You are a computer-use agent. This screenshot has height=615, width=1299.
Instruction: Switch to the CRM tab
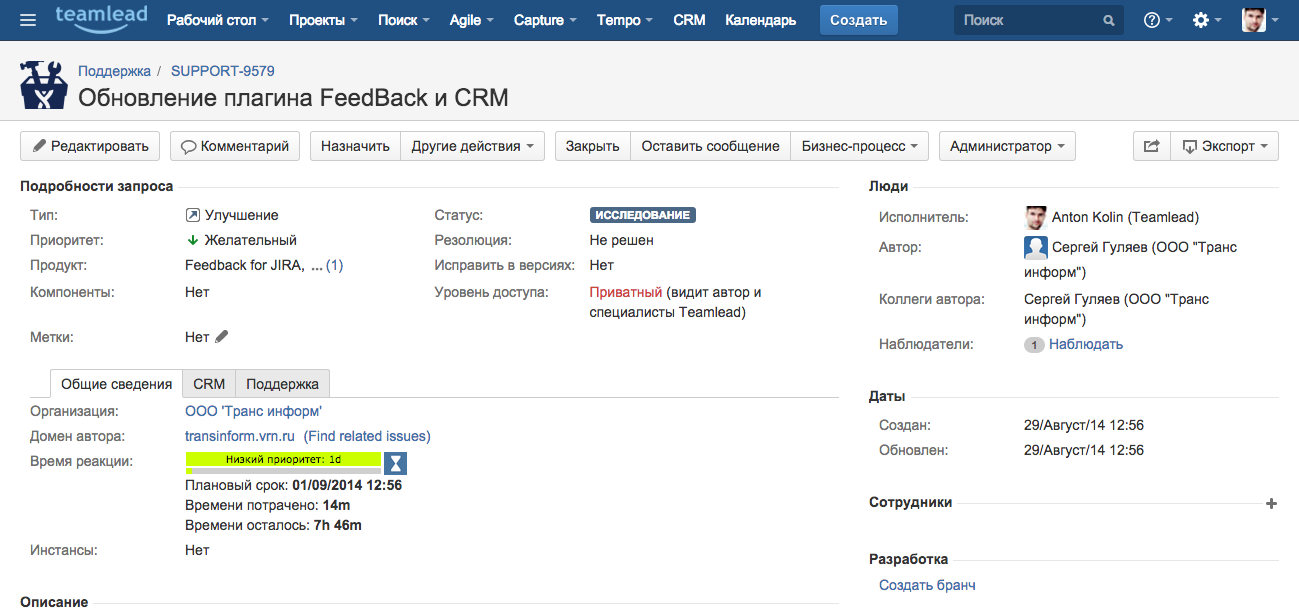[x=209, y=384]
